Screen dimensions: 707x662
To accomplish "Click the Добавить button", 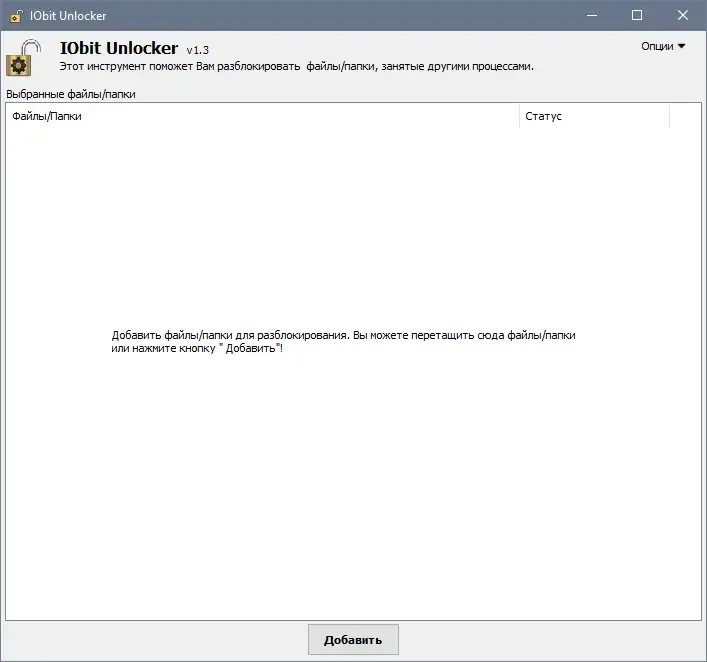I will [353, 639].
